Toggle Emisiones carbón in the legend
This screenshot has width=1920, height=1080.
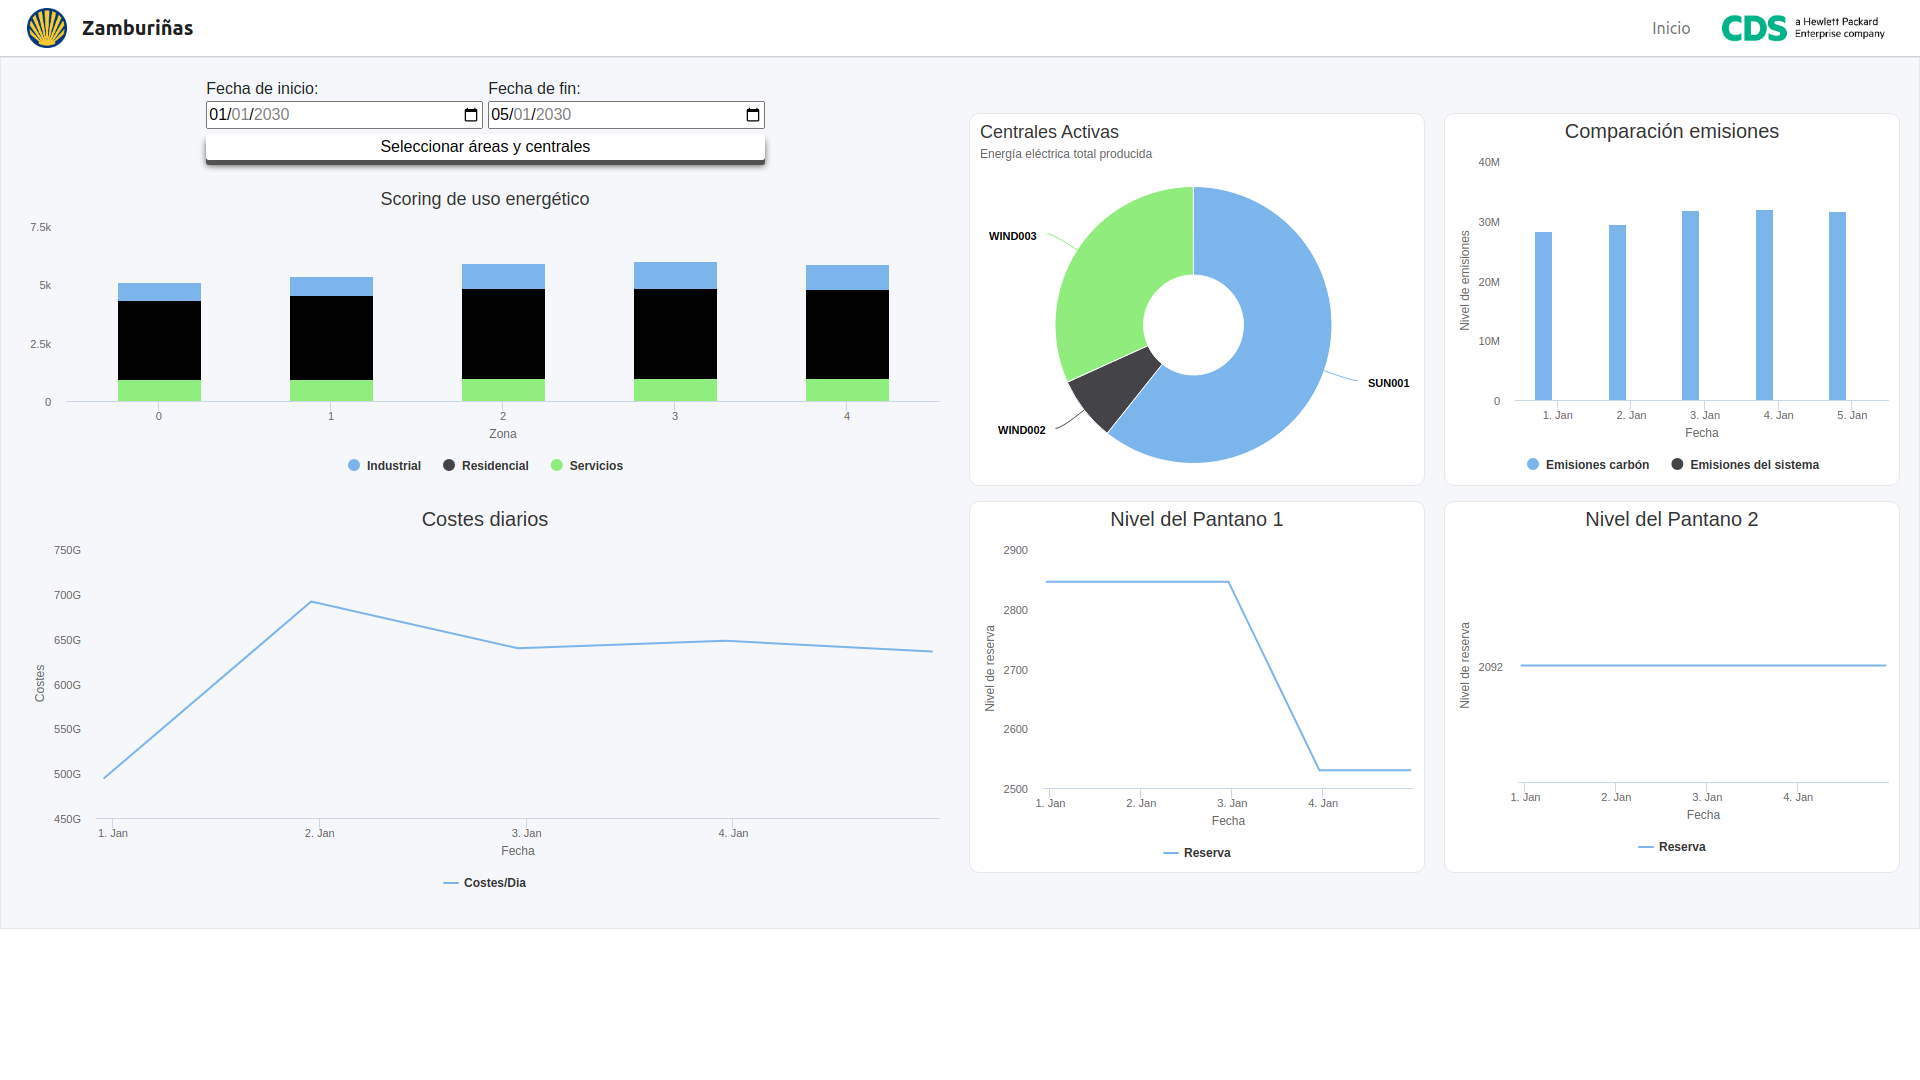coord(1587,464)
